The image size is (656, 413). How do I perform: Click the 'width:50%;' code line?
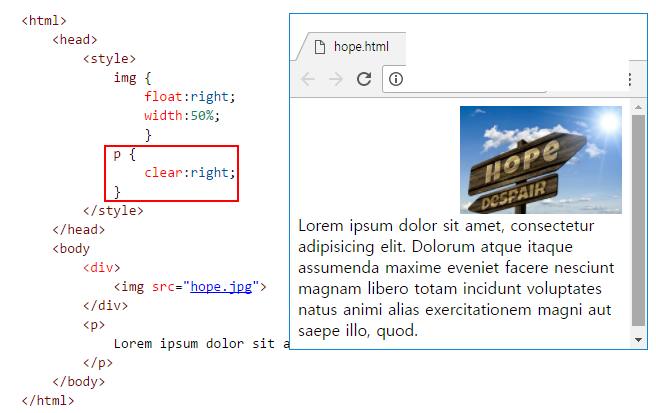[x=182, y=115]
